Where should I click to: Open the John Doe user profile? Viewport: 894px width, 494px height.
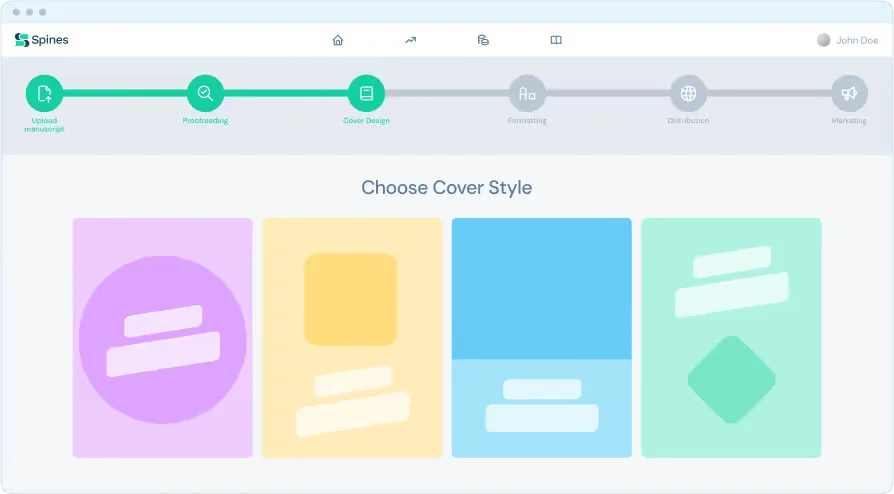[x=857, y=40]
